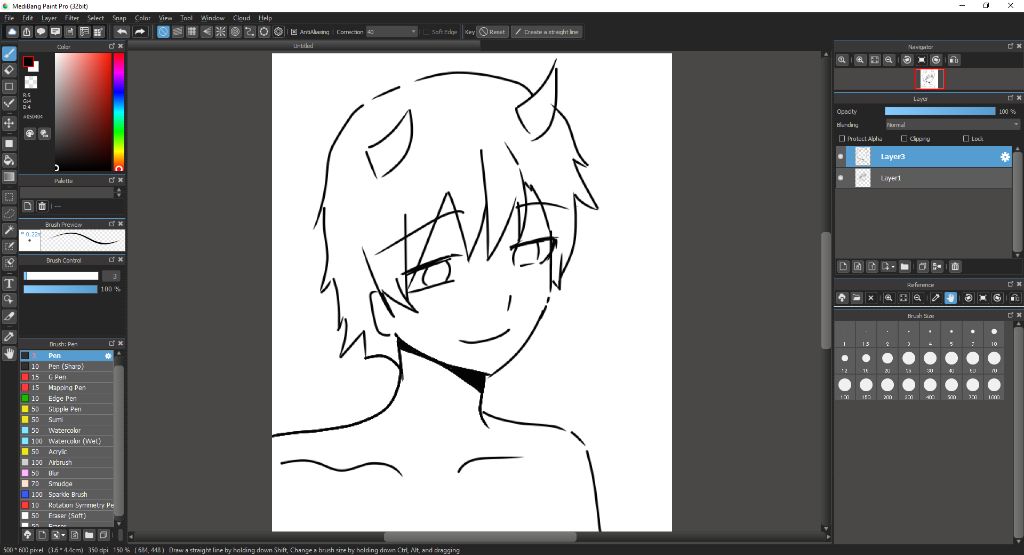
Task: Click the Redo arrow in toolbar
Action: 140,31
